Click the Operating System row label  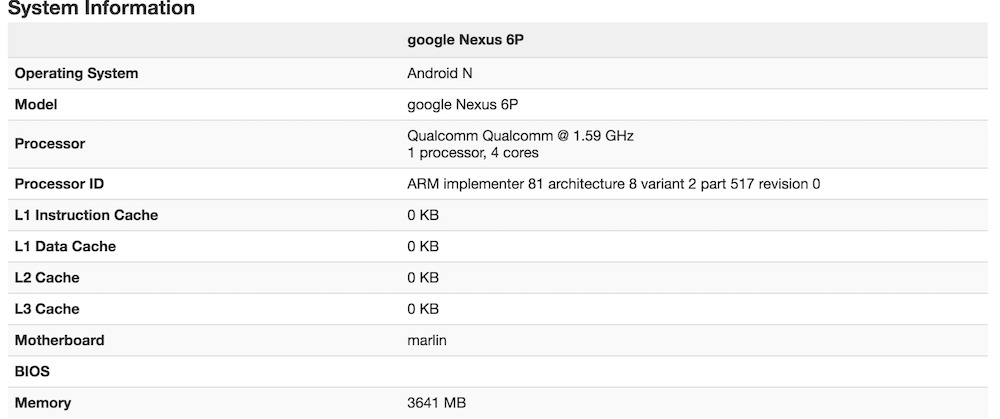[x=76, y=73]
